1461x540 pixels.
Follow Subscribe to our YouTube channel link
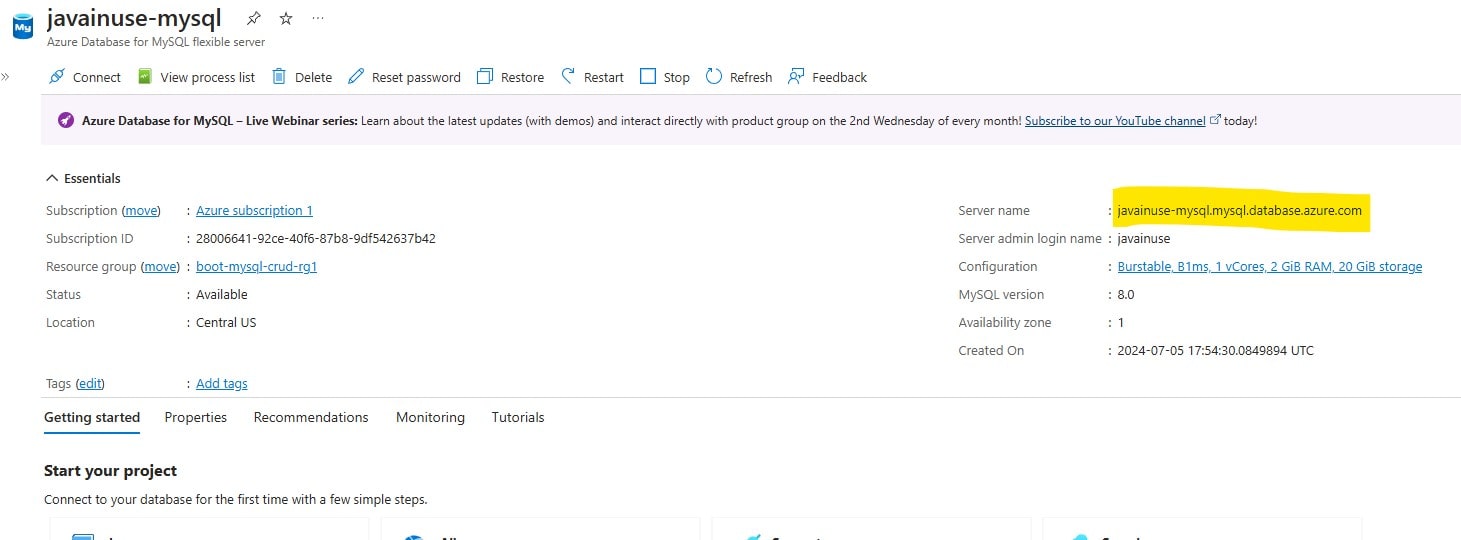(1115, 120)
